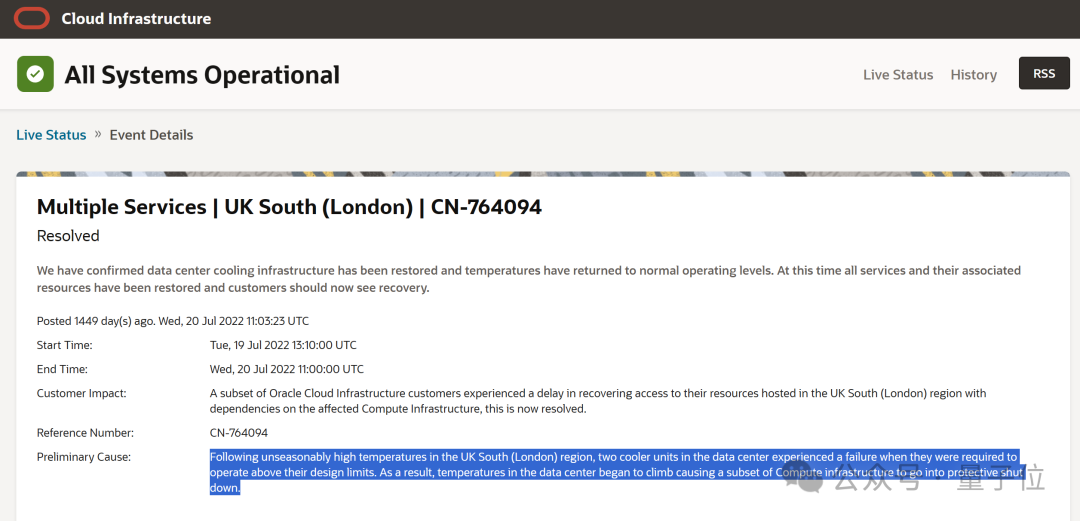Screen dimensions: 1080x521
Task: Select end time Wed, 20 Jul 2022 11:00:00 UTC
Action: click(287, 369)
